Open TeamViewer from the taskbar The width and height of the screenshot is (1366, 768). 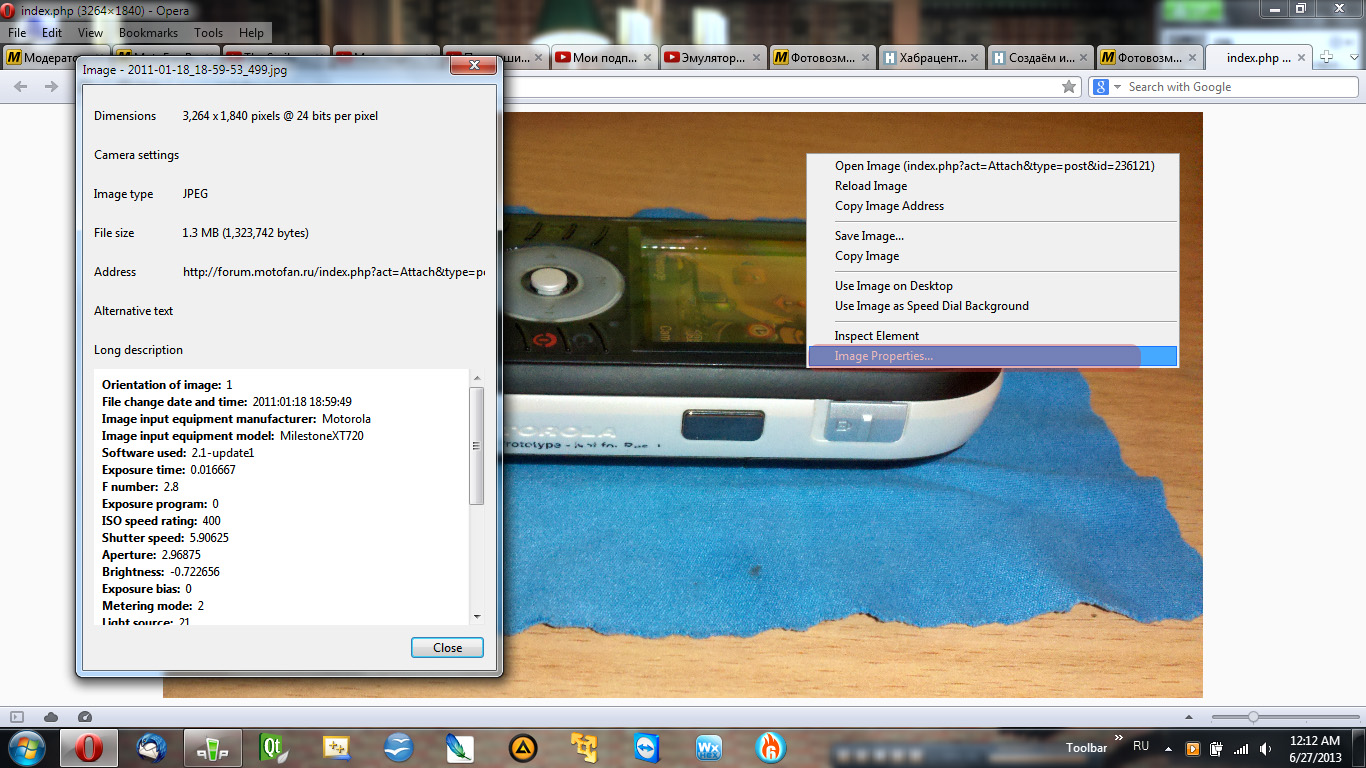point(647,748)
